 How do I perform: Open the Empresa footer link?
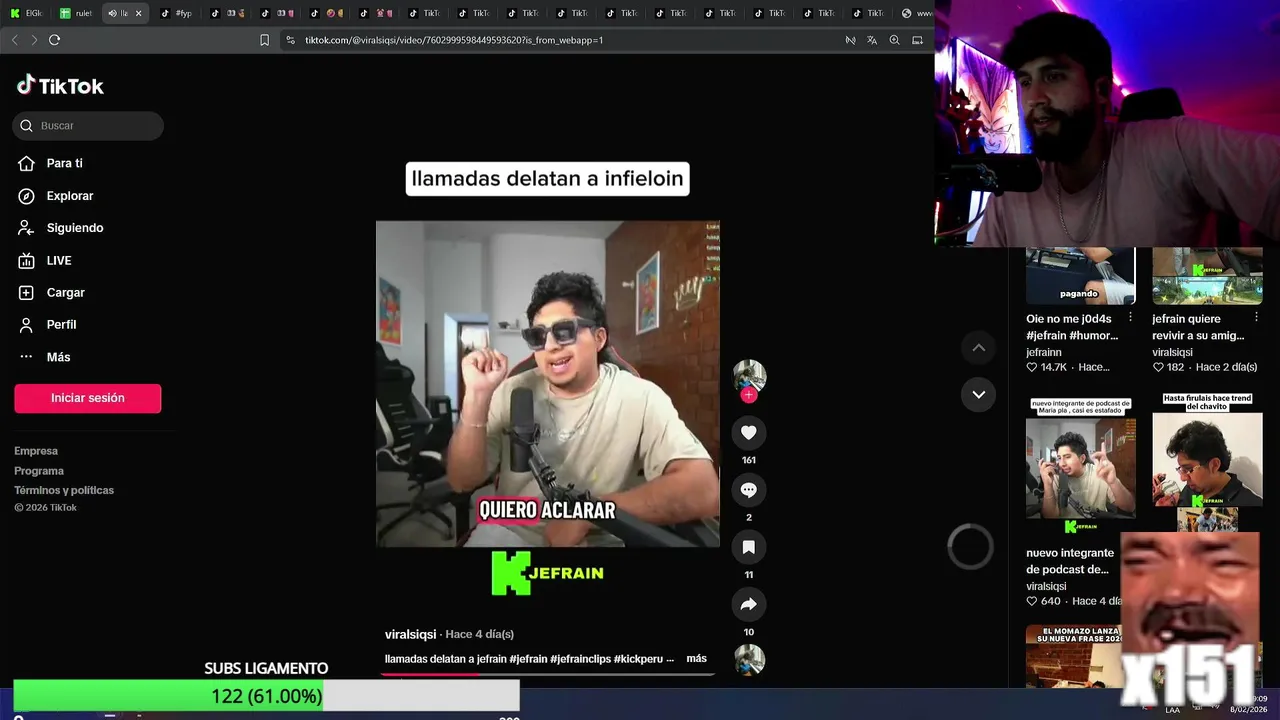pyautogui.click(x=36, y=451)
